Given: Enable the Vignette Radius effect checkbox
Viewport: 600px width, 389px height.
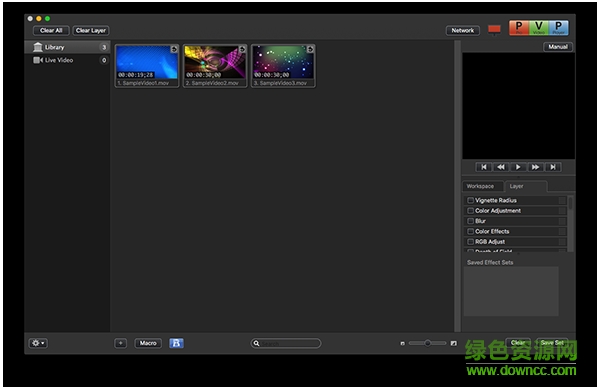Looking at the screenshot, I should coord(471,200).
